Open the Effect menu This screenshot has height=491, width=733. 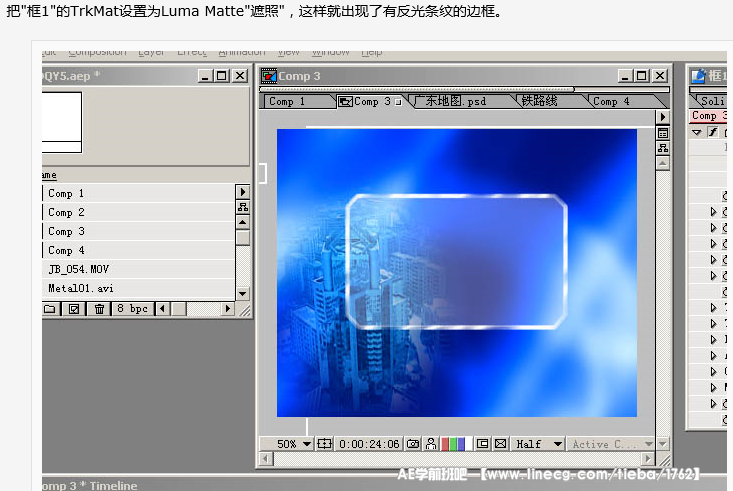pos(192,52)
